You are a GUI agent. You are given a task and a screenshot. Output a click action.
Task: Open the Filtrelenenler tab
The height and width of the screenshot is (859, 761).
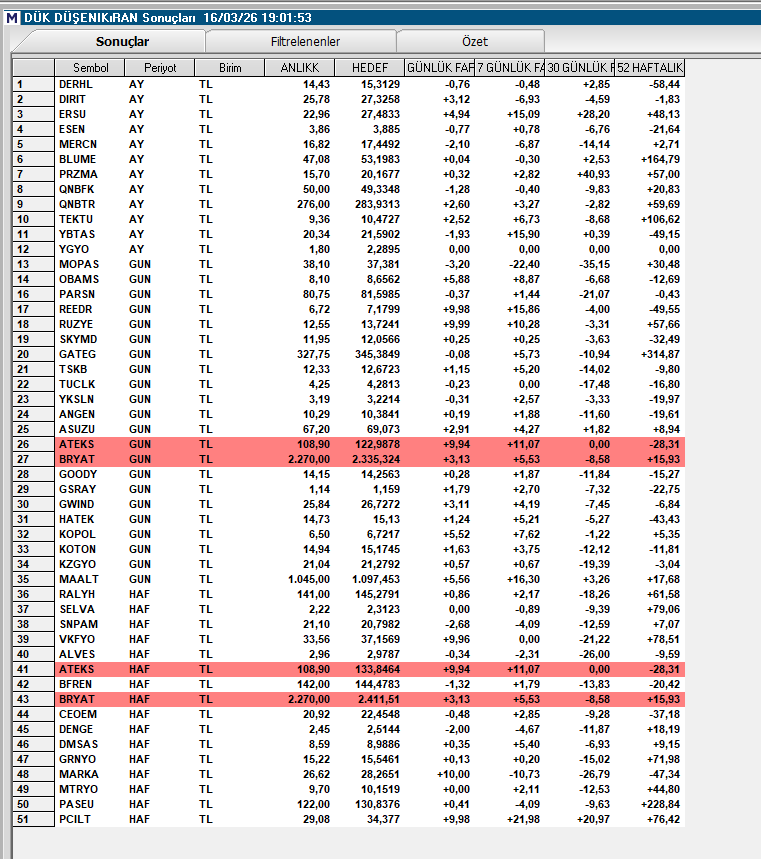point(305,42)
